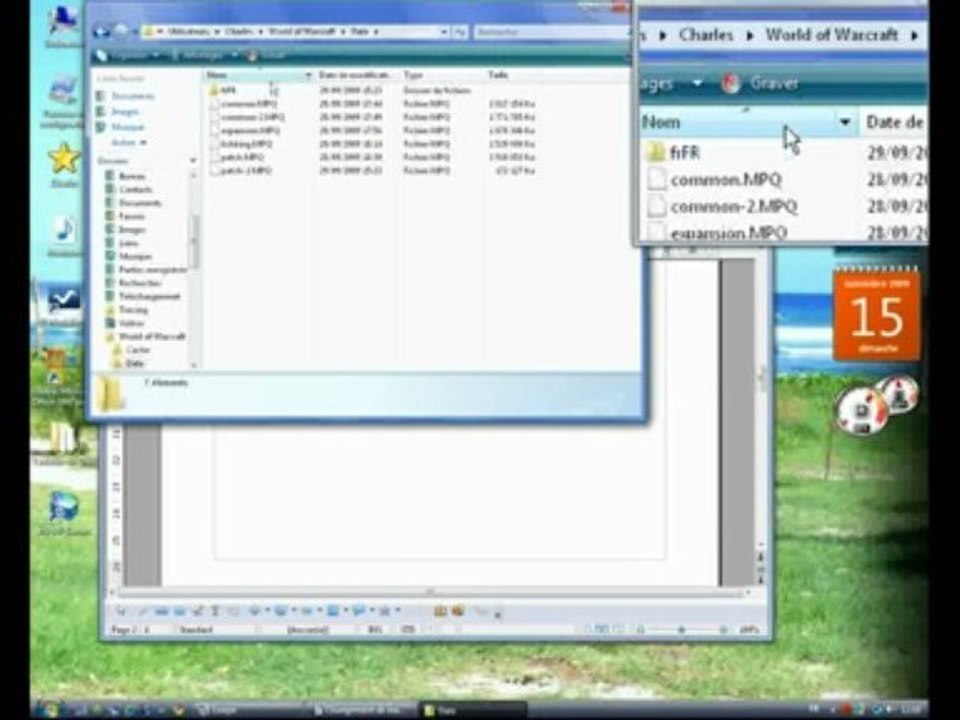Screen dimensions: 960x720
Task: Select the Line tool in Writer drawing toolbar
Action: (142, 611)
